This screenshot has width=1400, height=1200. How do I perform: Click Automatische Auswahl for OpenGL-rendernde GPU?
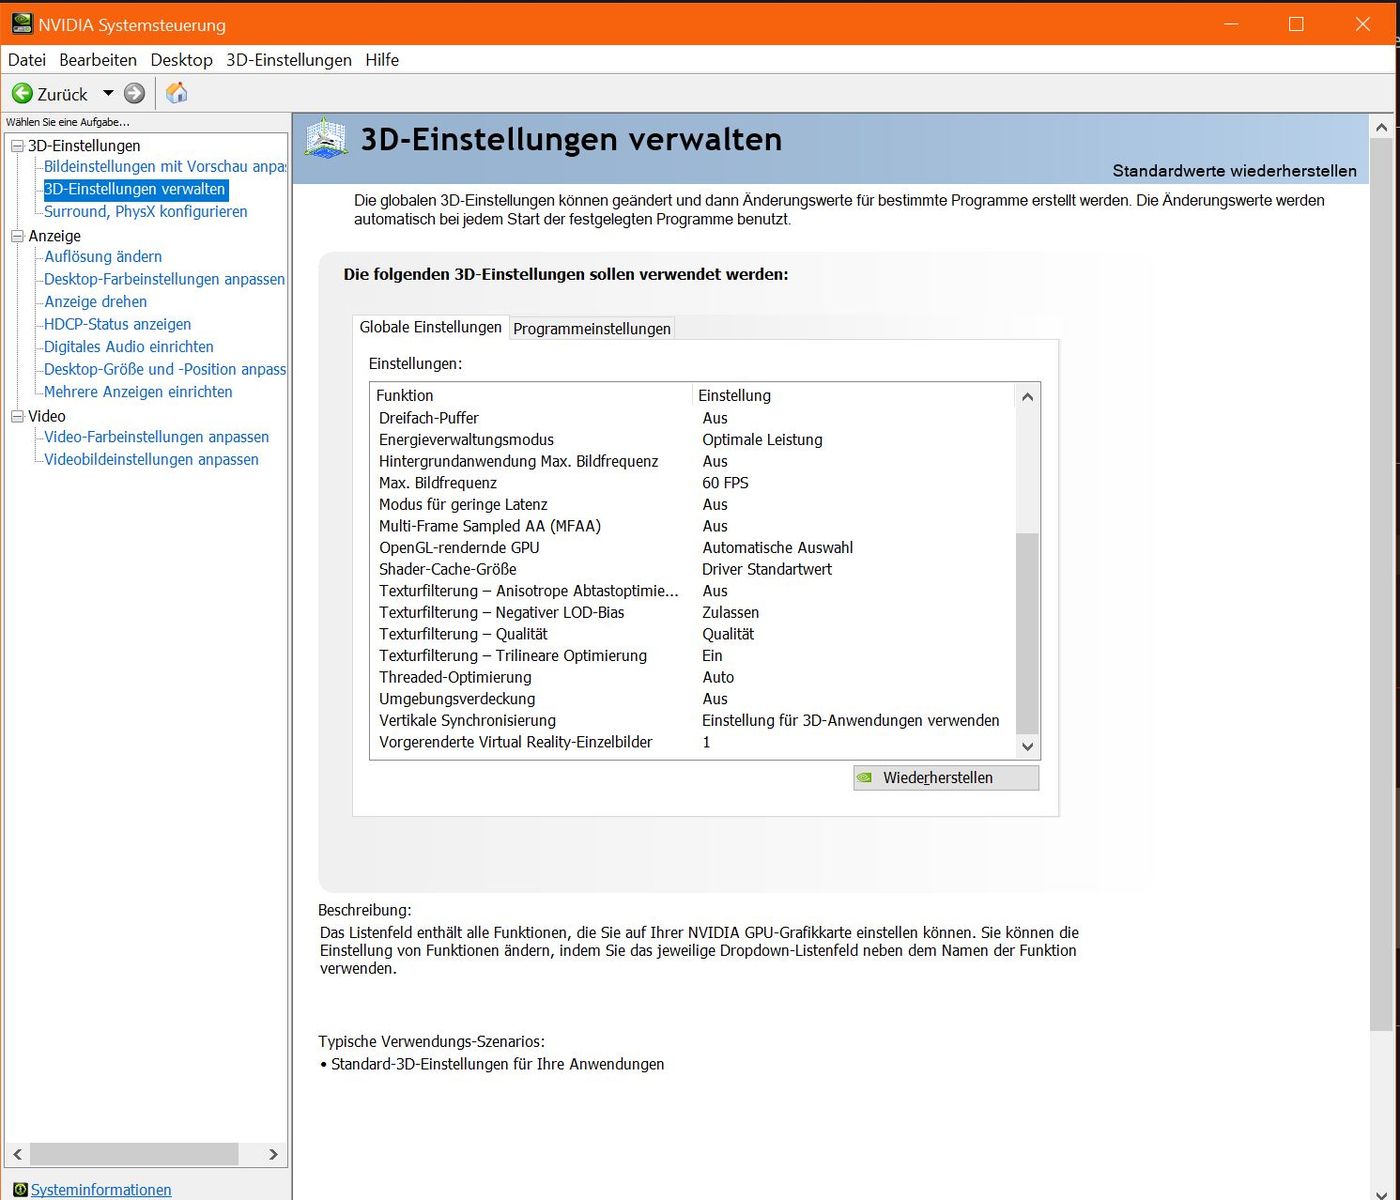777,548
